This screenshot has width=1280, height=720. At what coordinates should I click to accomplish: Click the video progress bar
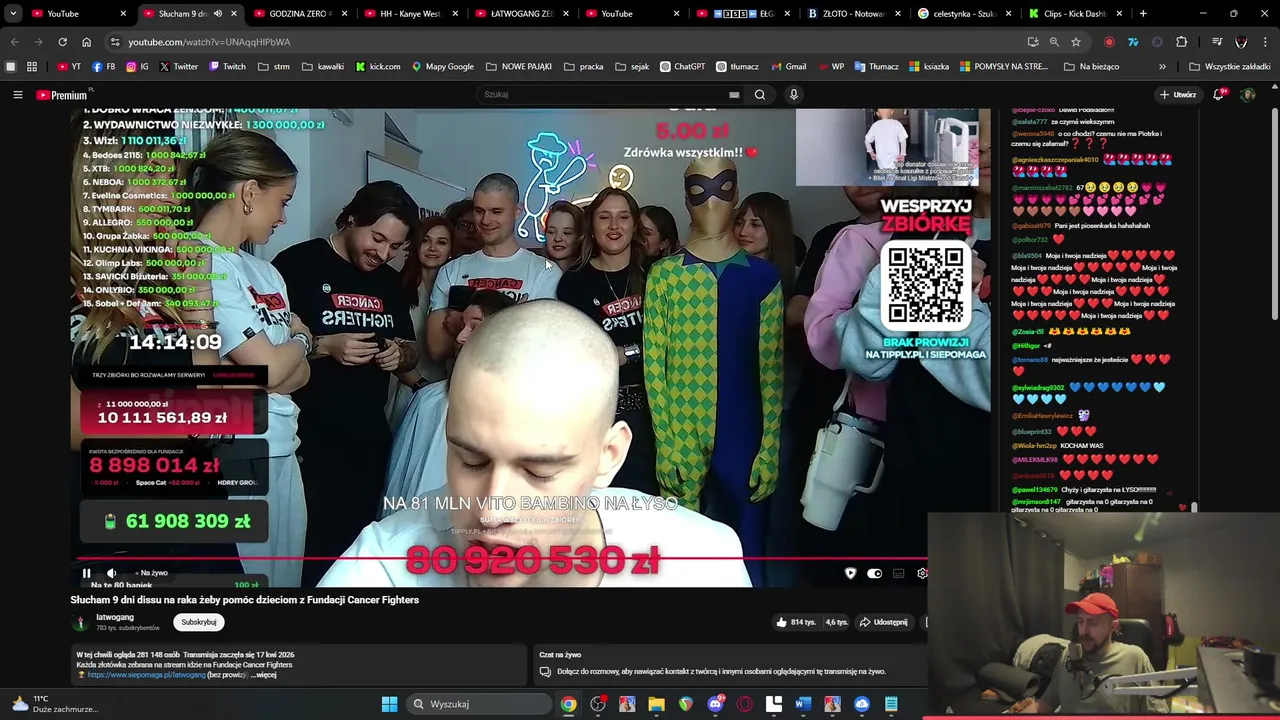500,560
